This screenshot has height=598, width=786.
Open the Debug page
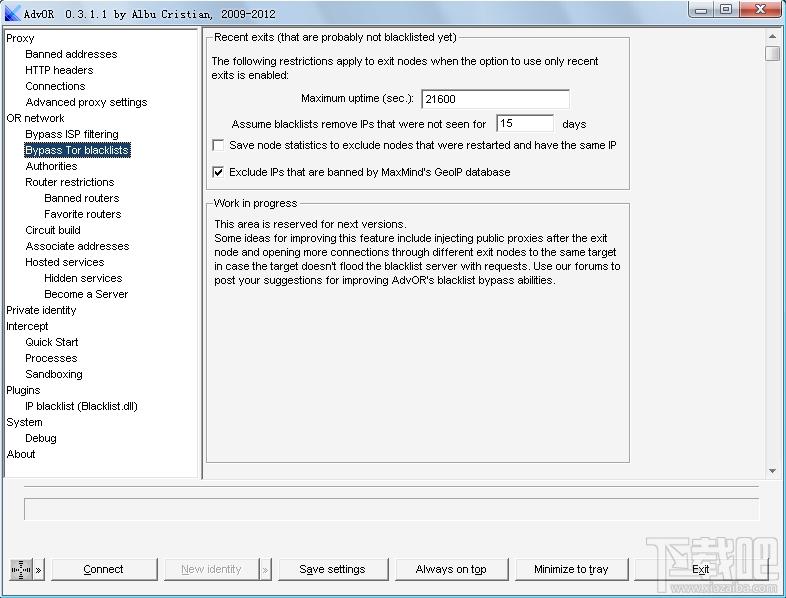[x=41, y=439]
